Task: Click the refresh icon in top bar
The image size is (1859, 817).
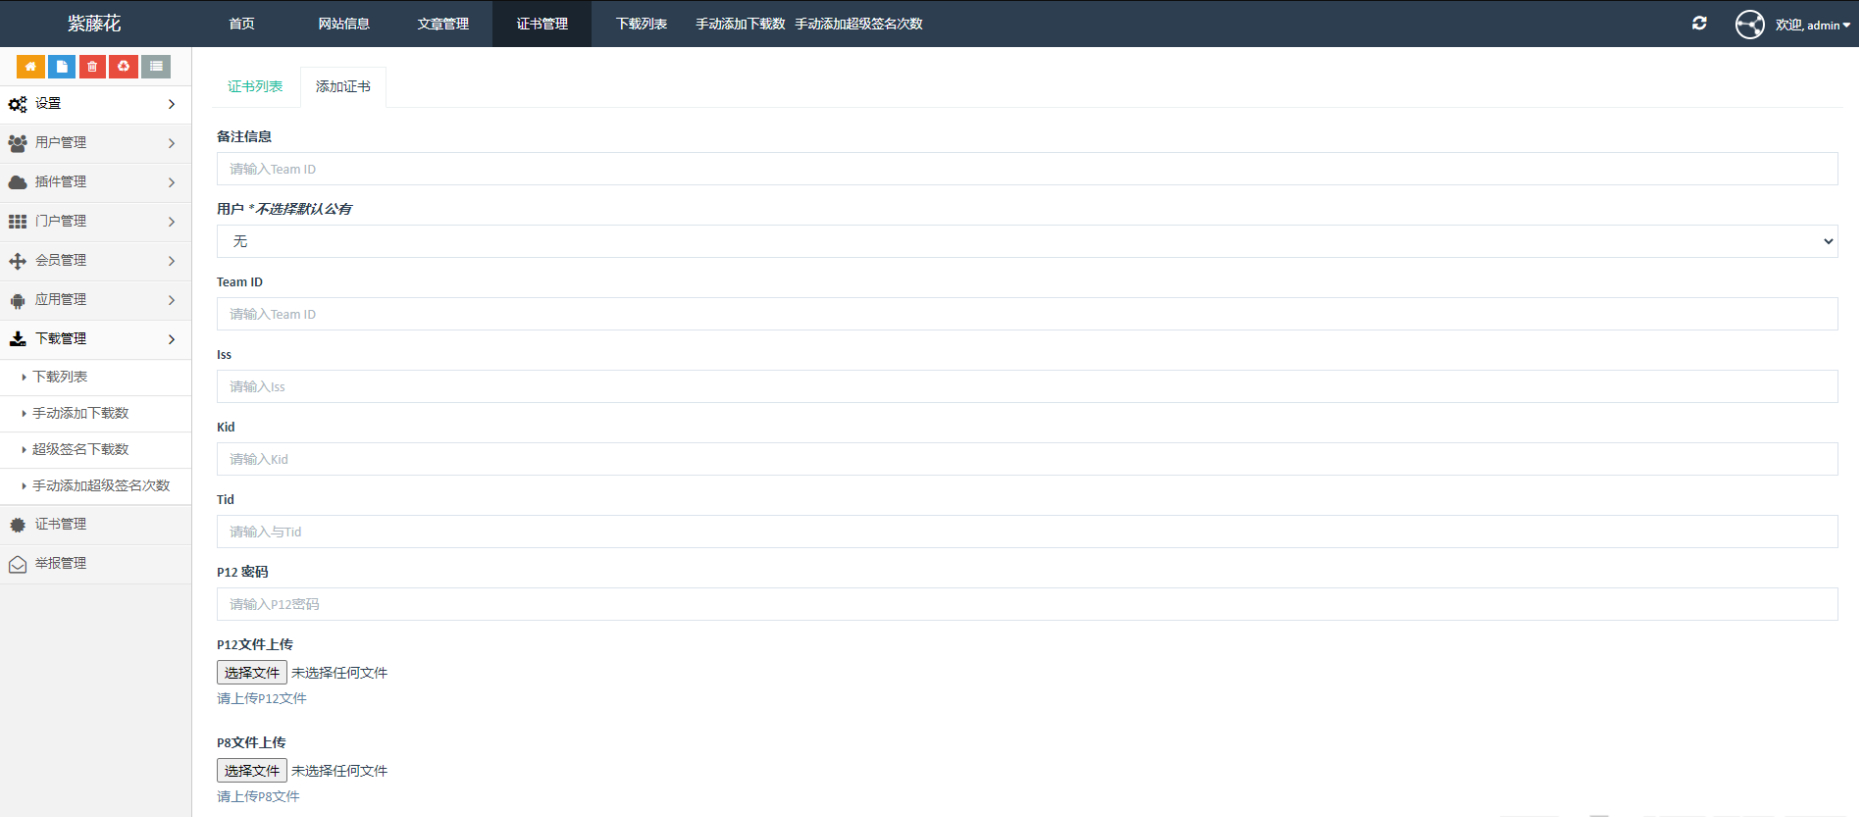Action: 1699,23
